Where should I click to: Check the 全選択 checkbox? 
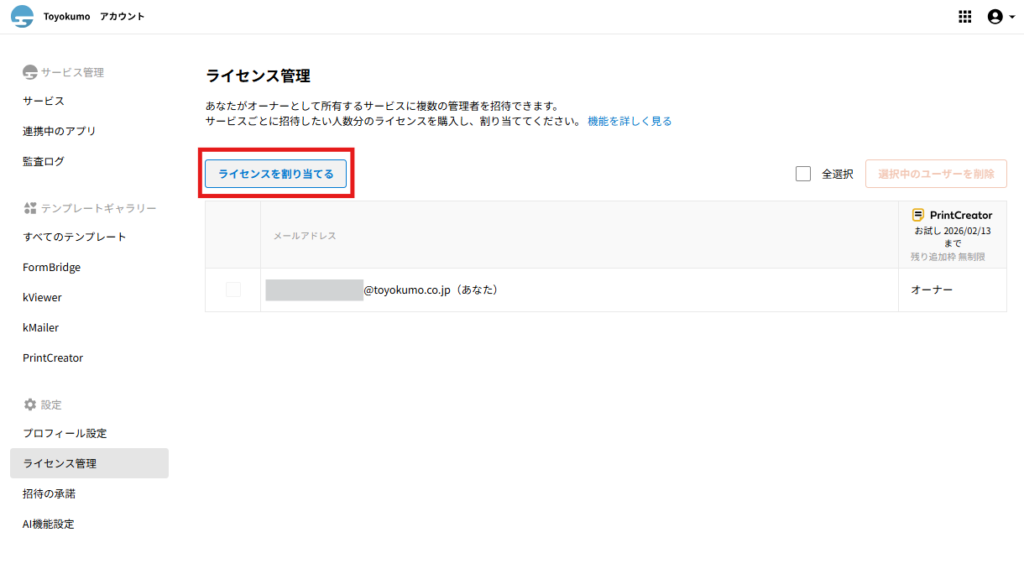coord(803,174)
